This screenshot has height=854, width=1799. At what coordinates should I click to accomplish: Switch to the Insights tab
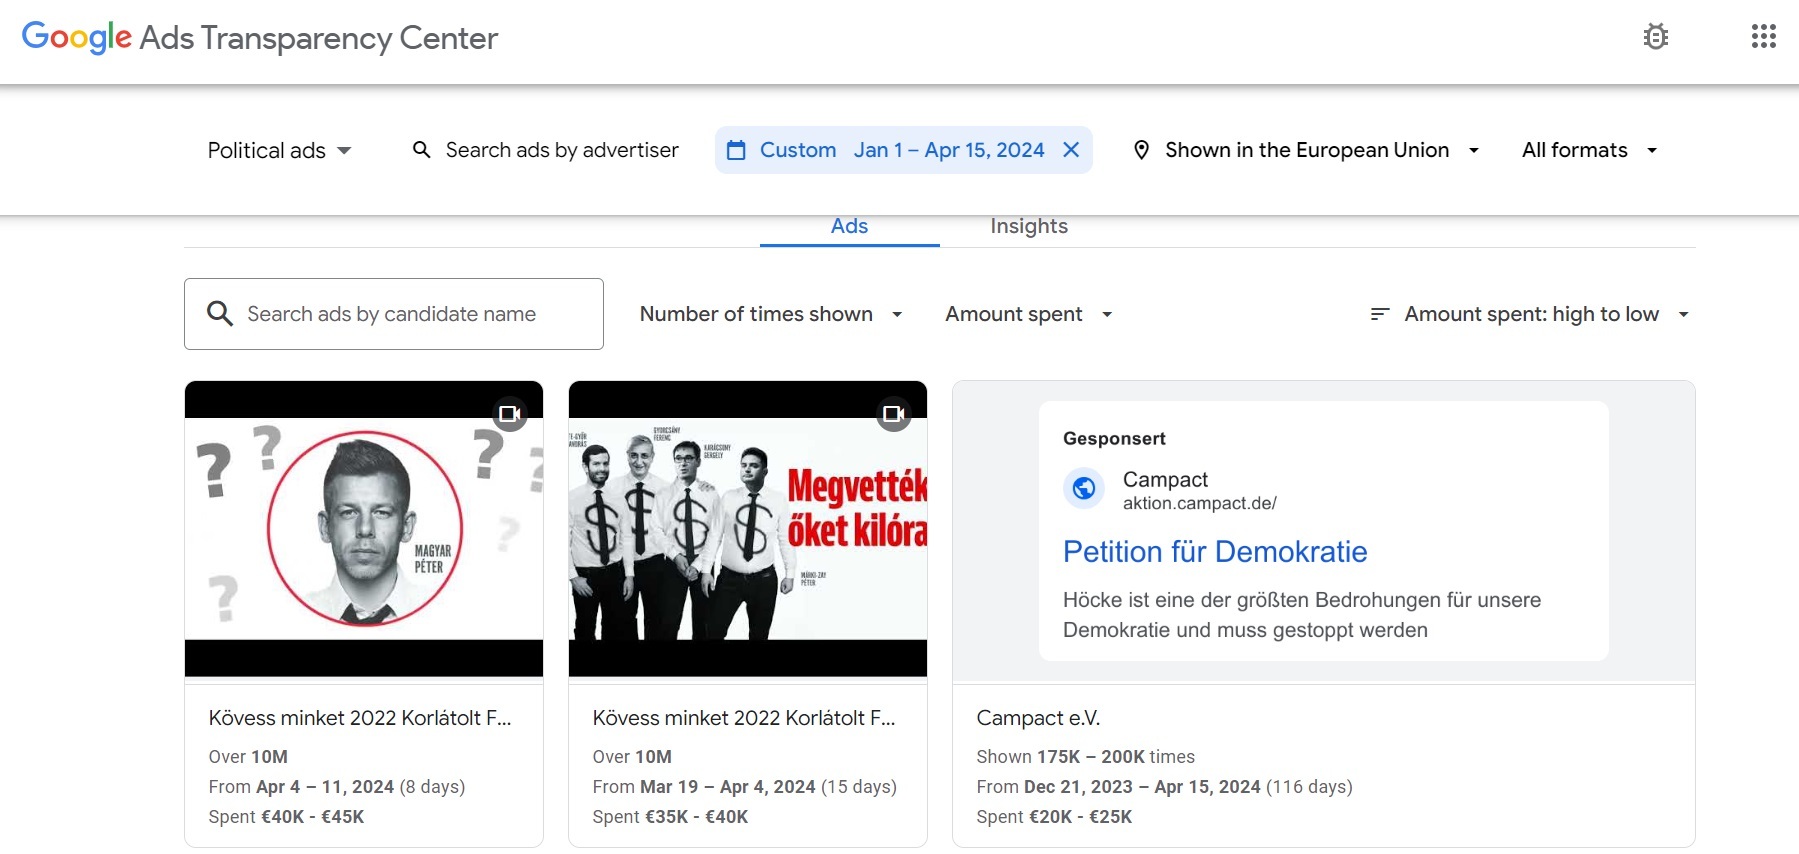pos(1029,227)
